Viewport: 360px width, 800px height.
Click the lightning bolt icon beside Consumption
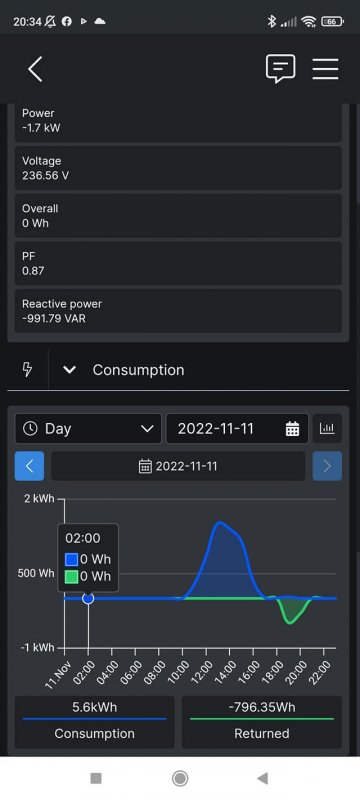click(x=28, y=369)
